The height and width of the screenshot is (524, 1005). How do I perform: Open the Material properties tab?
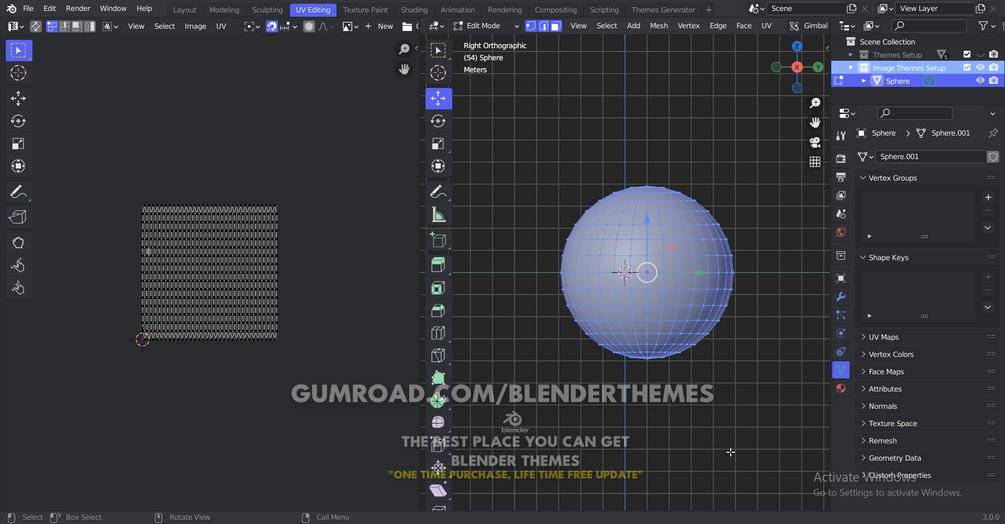[x=841, y=388]
